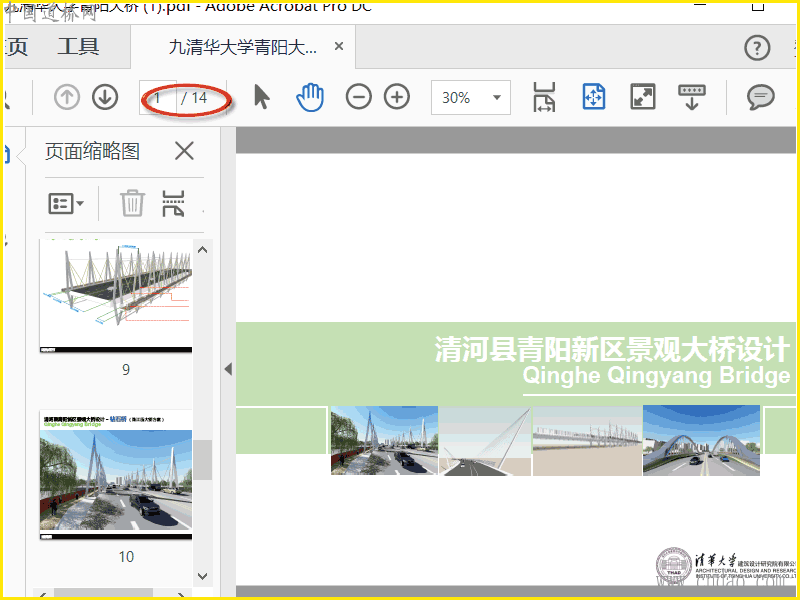
Task: Select page 10 thumbnail
Action: [x=116, y=475]
